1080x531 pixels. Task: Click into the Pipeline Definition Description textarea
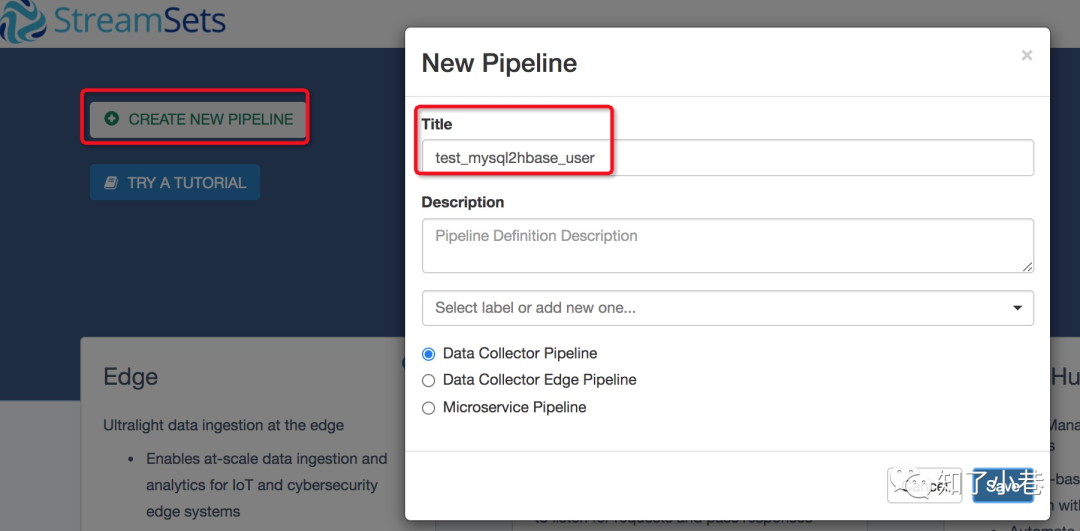[x=727, y=245]
